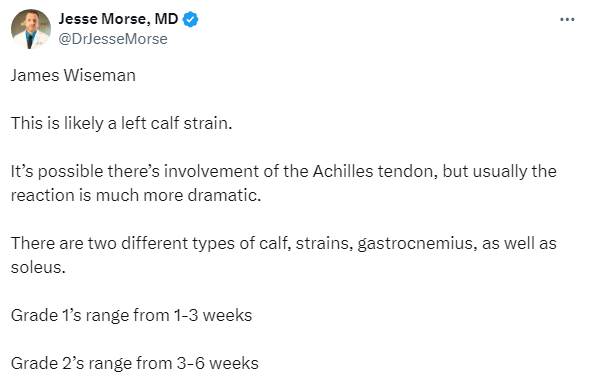Click the display name Jesse Morse, MD
The width and height of the screenshot is (589, 378).
click(x=118, y=19)
